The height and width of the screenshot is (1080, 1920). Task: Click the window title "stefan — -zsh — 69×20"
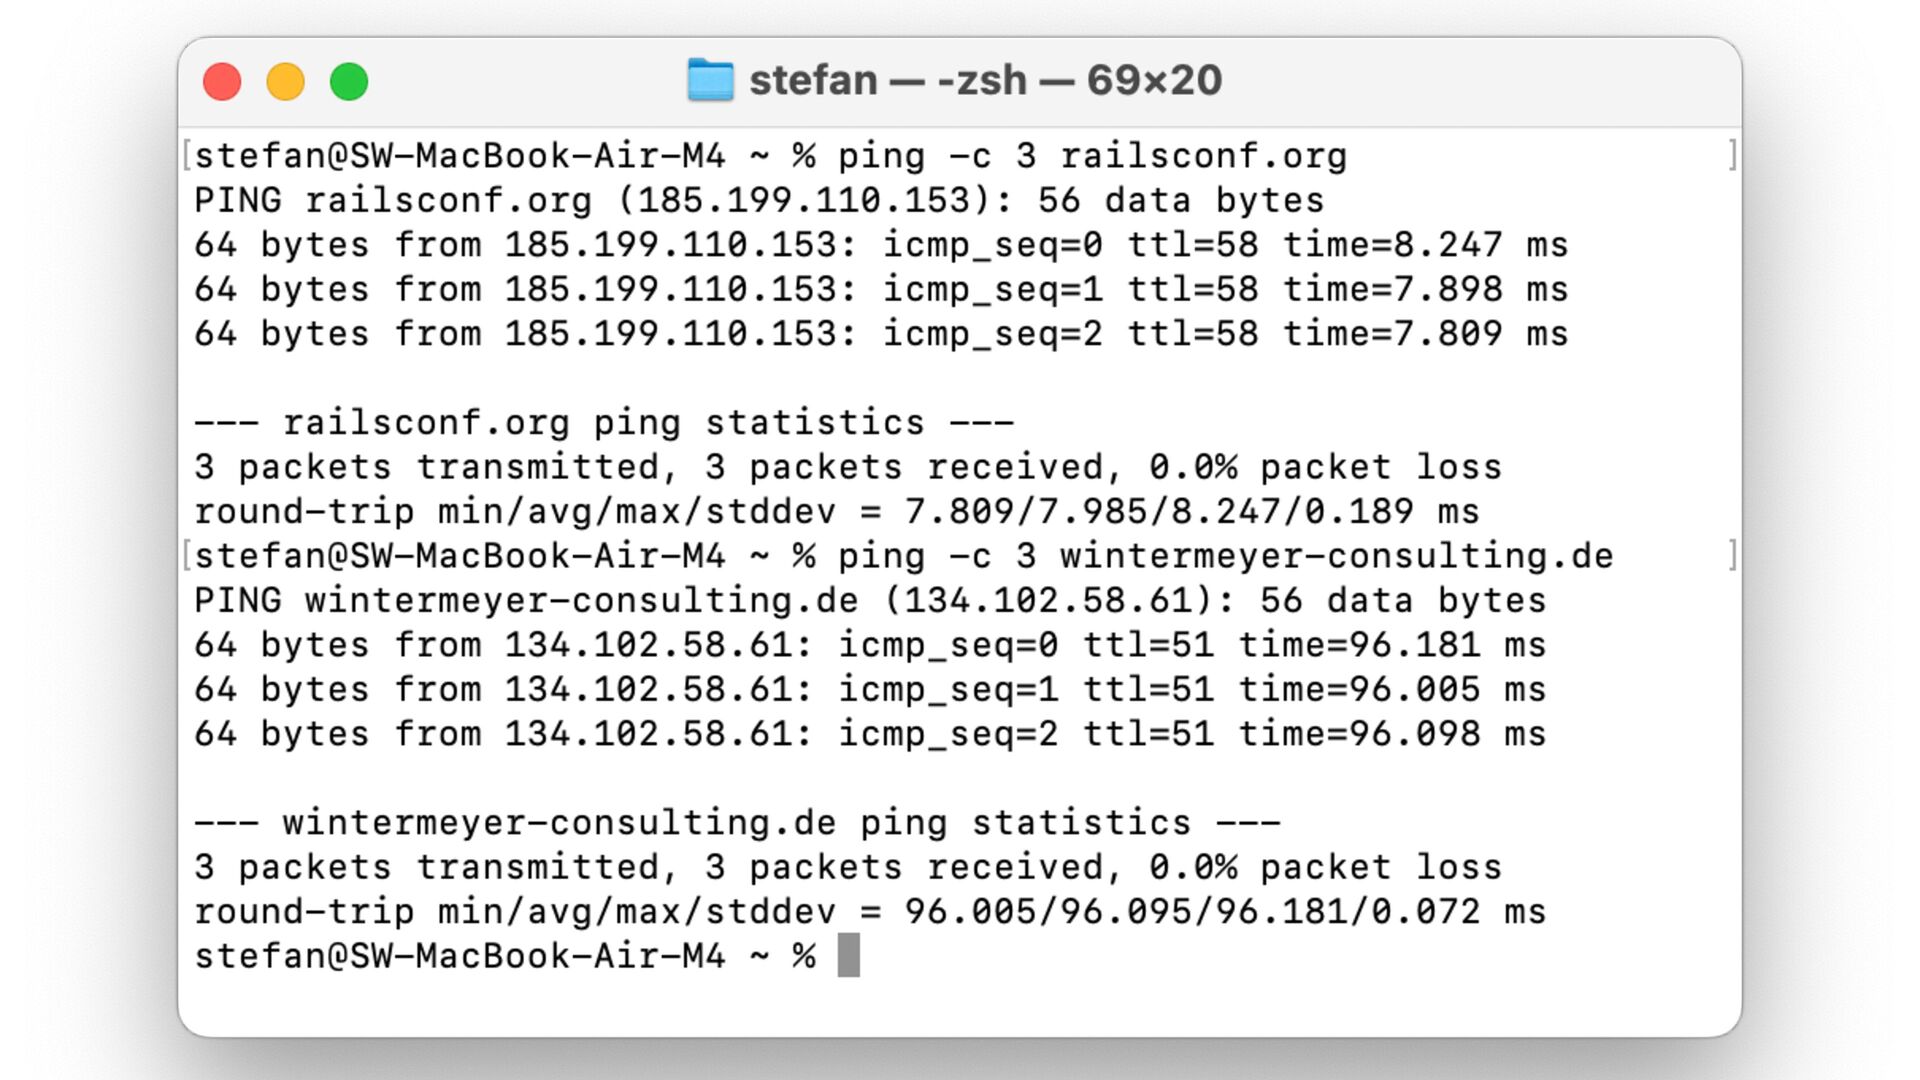point(985,80)
